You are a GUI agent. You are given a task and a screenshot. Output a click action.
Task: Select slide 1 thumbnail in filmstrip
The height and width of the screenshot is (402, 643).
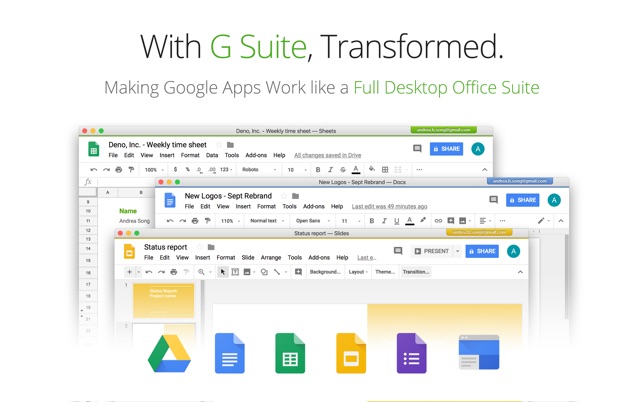point(164,301)
